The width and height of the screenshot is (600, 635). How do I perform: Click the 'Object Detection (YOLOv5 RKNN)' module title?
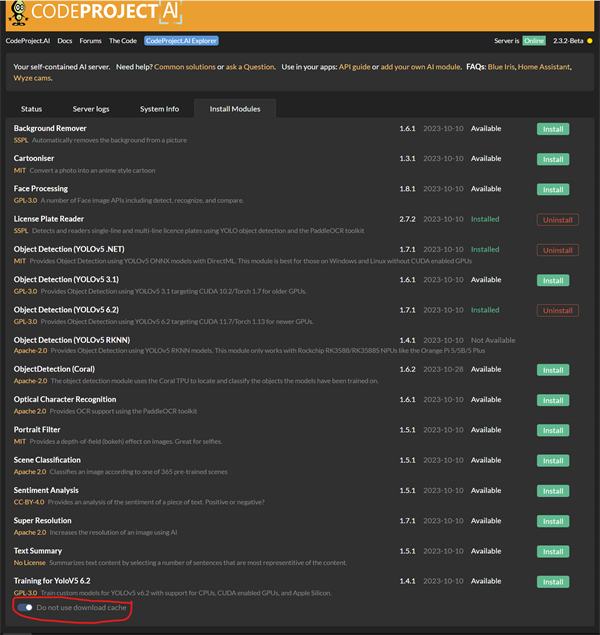pyautogui.click(x=72, y=340)
